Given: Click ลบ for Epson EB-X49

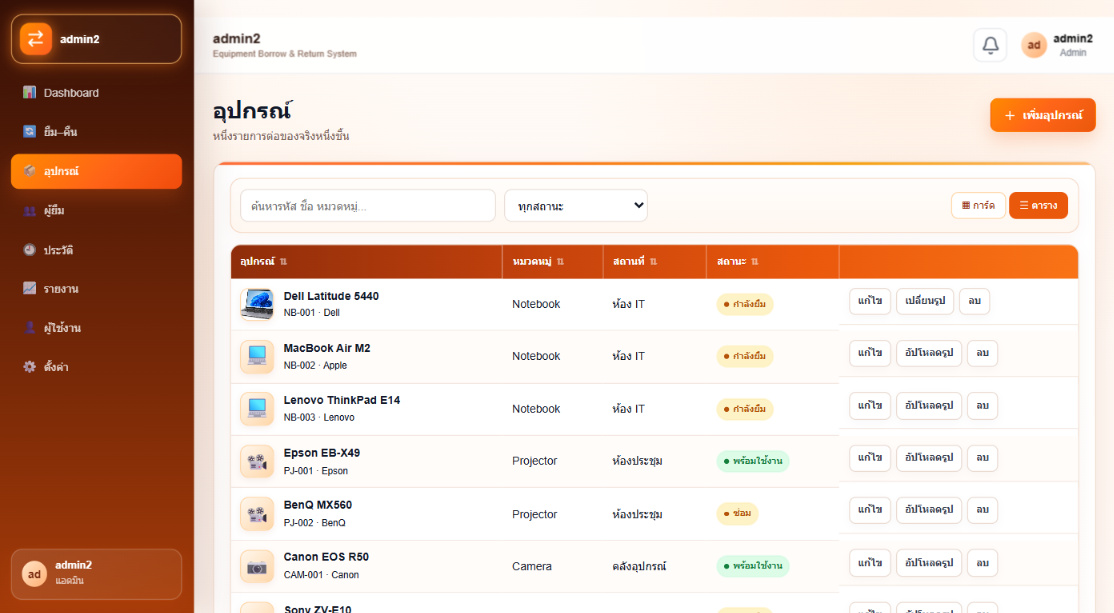Looking at the screenshot, I should [x=983, y=457].
